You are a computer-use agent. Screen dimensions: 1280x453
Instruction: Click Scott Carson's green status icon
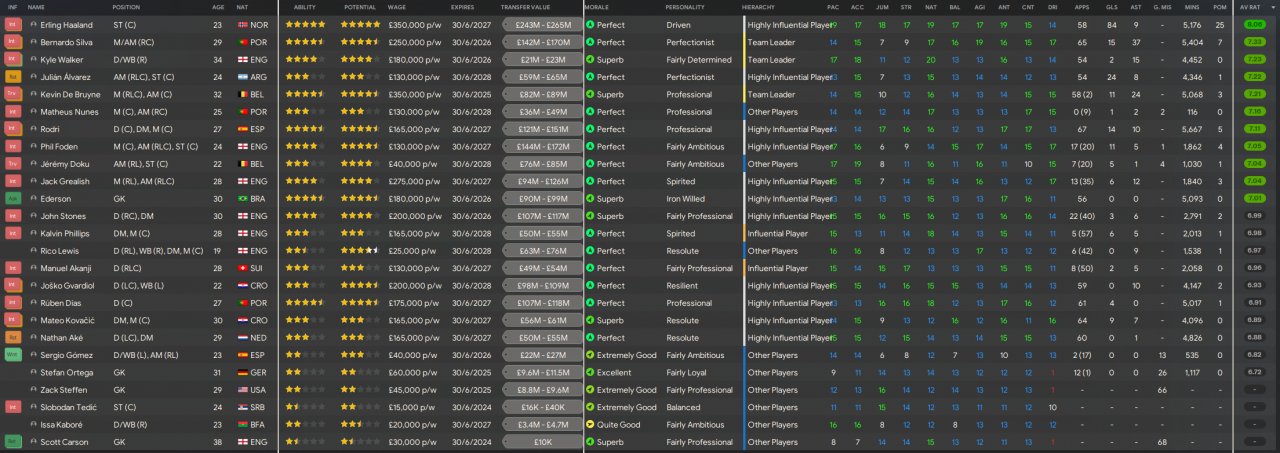click(x=13, y=442)
